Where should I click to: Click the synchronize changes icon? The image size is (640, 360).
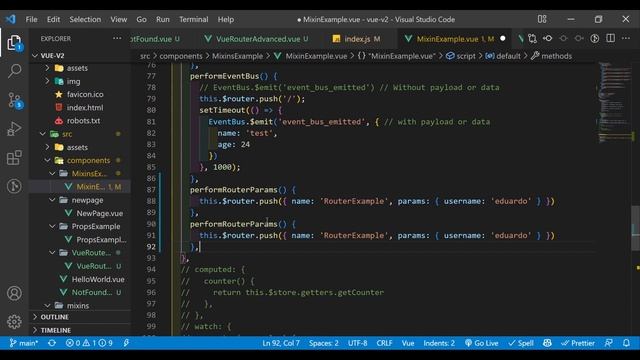click(52, 343)
